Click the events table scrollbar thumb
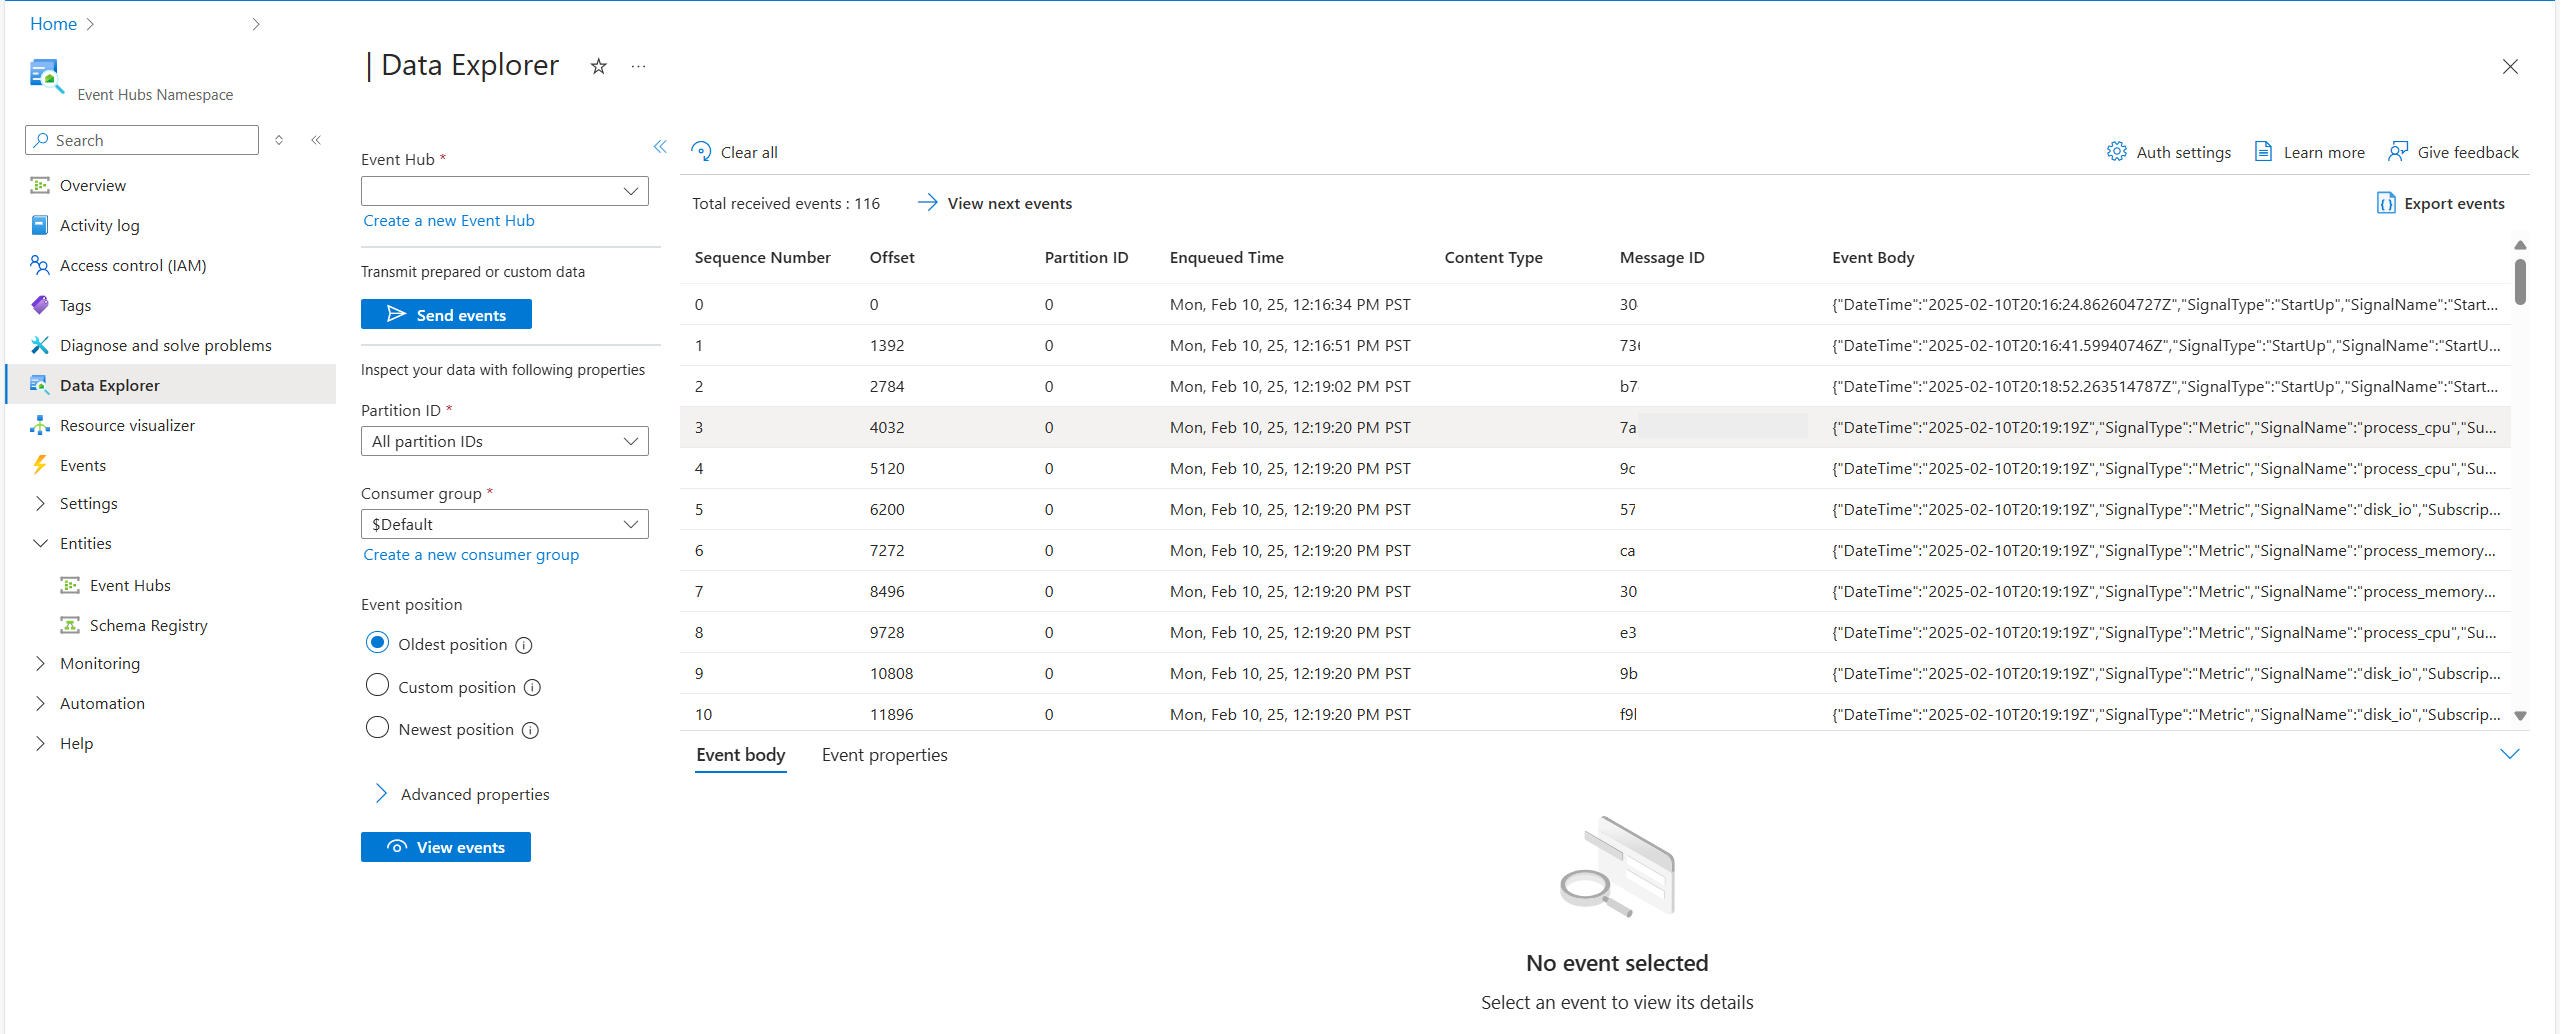Image resolution: width=2566 pixels, height=1034 pixels. (x=2520, y=282)
